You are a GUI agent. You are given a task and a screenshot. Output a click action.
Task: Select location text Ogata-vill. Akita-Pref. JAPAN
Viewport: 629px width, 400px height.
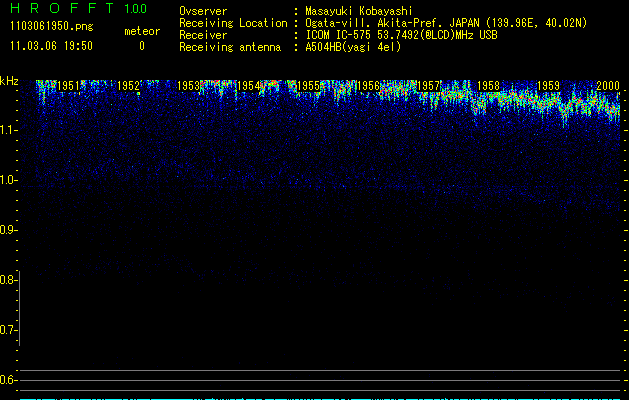coord(392,23)
